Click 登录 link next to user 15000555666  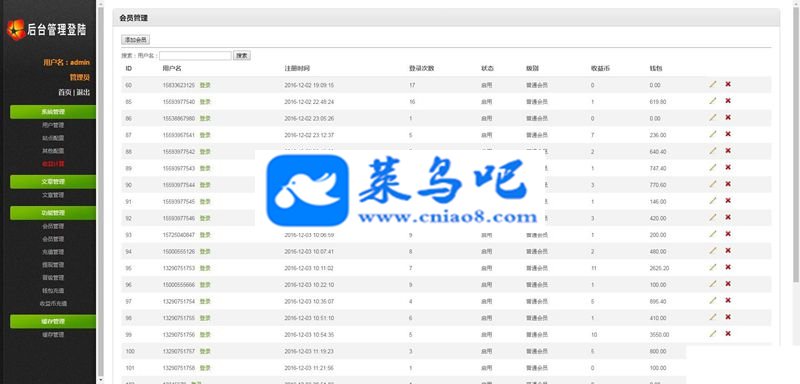pyautogui.click(x=205, y=285)
